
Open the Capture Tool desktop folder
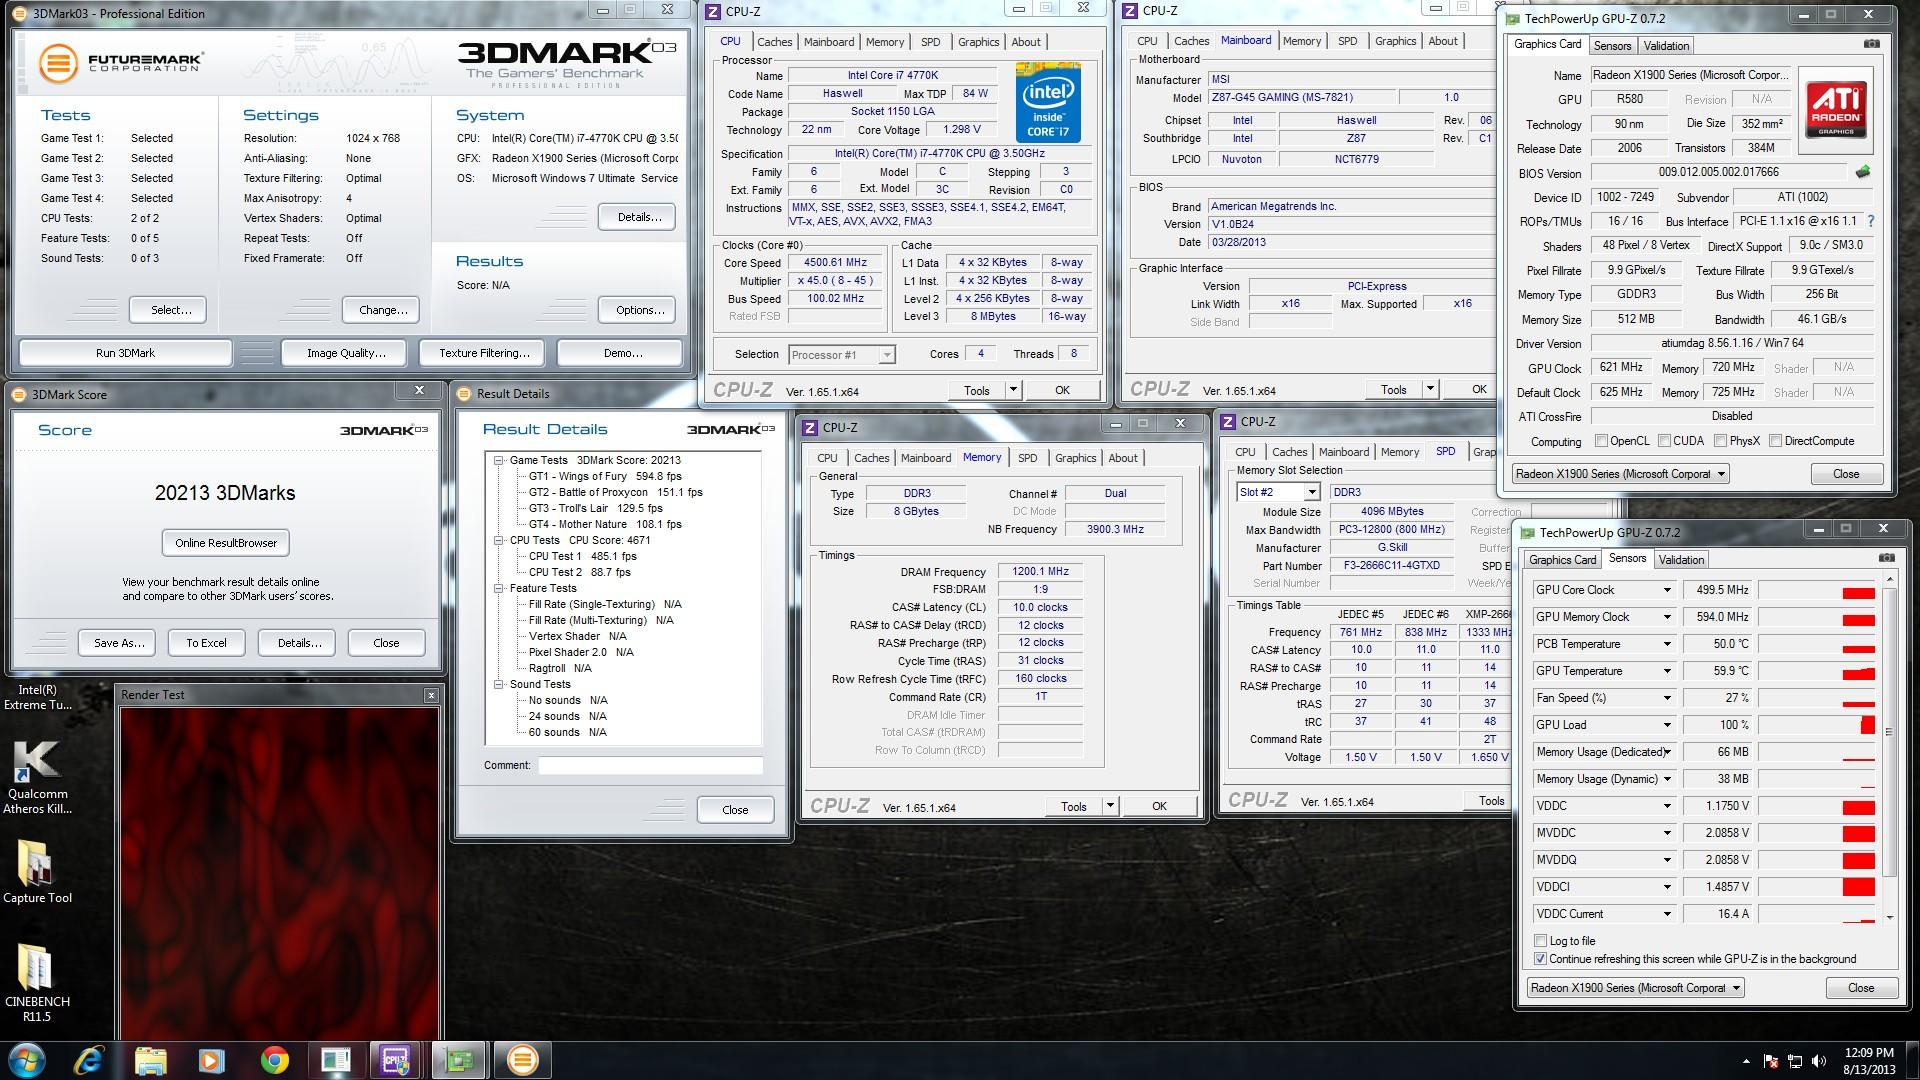37,872
